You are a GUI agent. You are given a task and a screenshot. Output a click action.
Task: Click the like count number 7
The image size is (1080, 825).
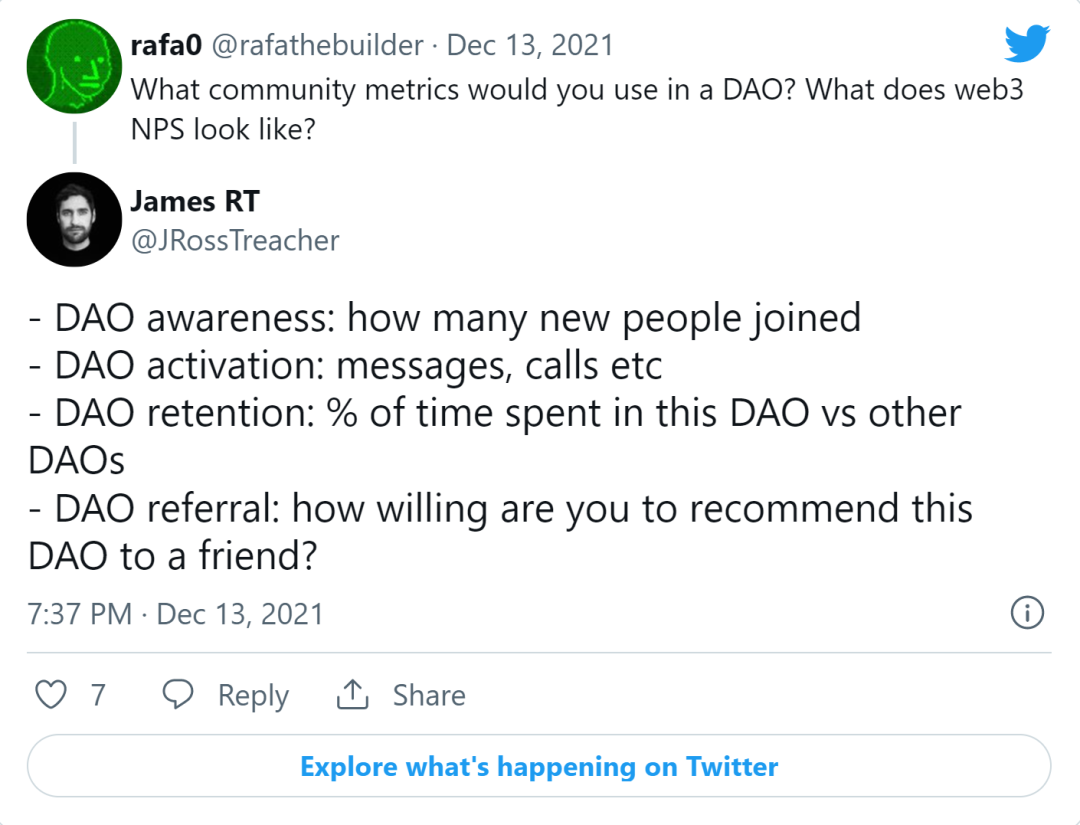click(98, 695)
